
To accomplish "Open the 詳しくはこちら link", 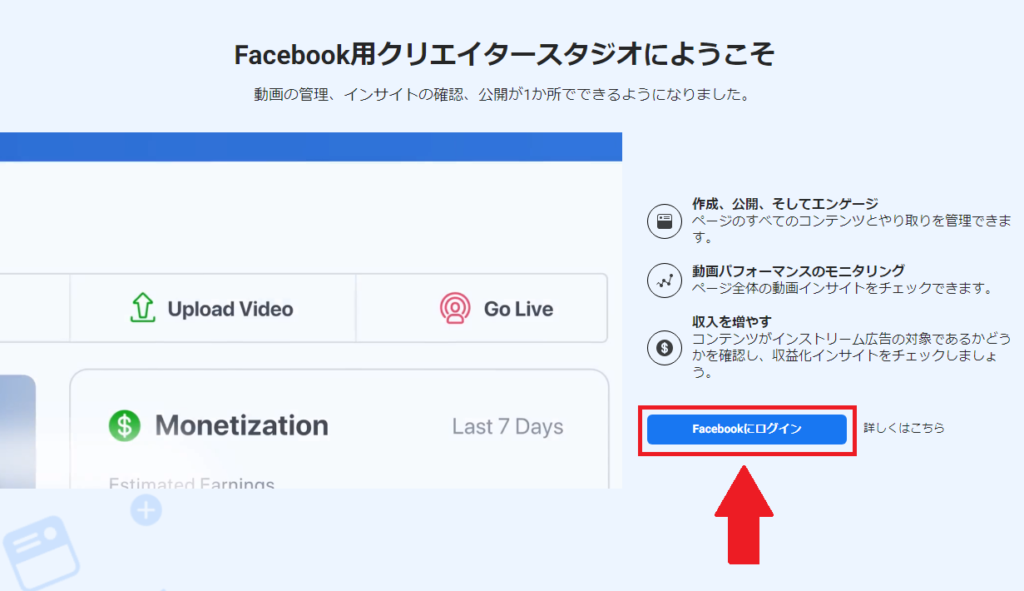I will (904, 428).
